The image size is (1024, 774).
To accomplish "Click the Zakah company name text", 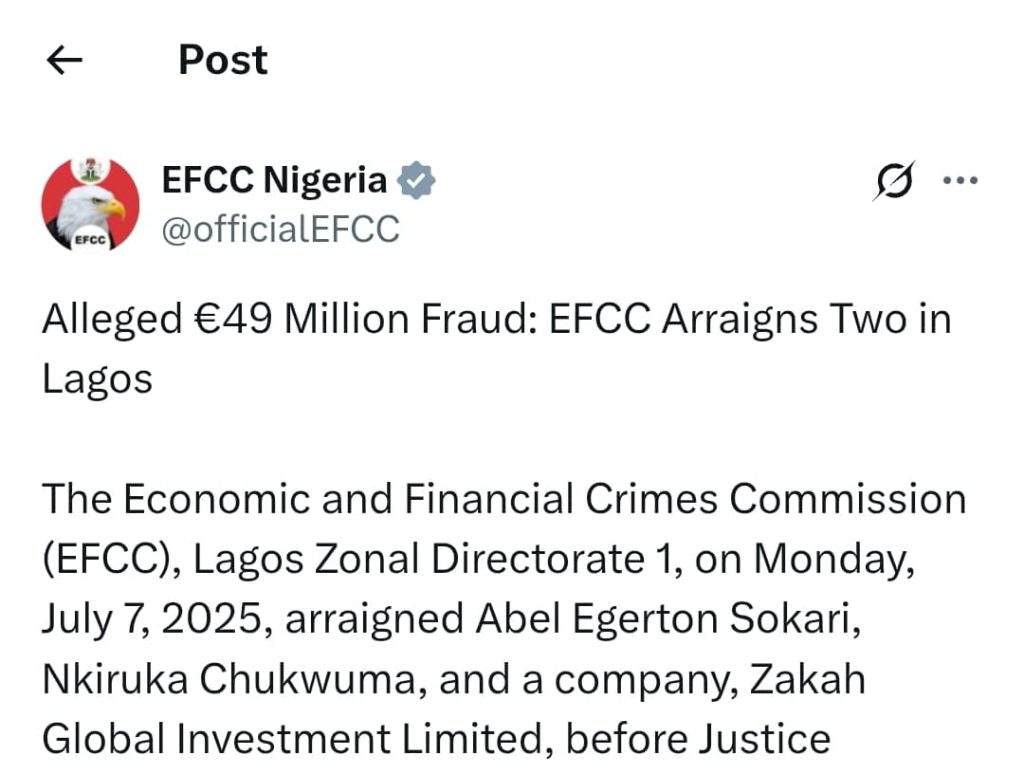I will point(807,679).
